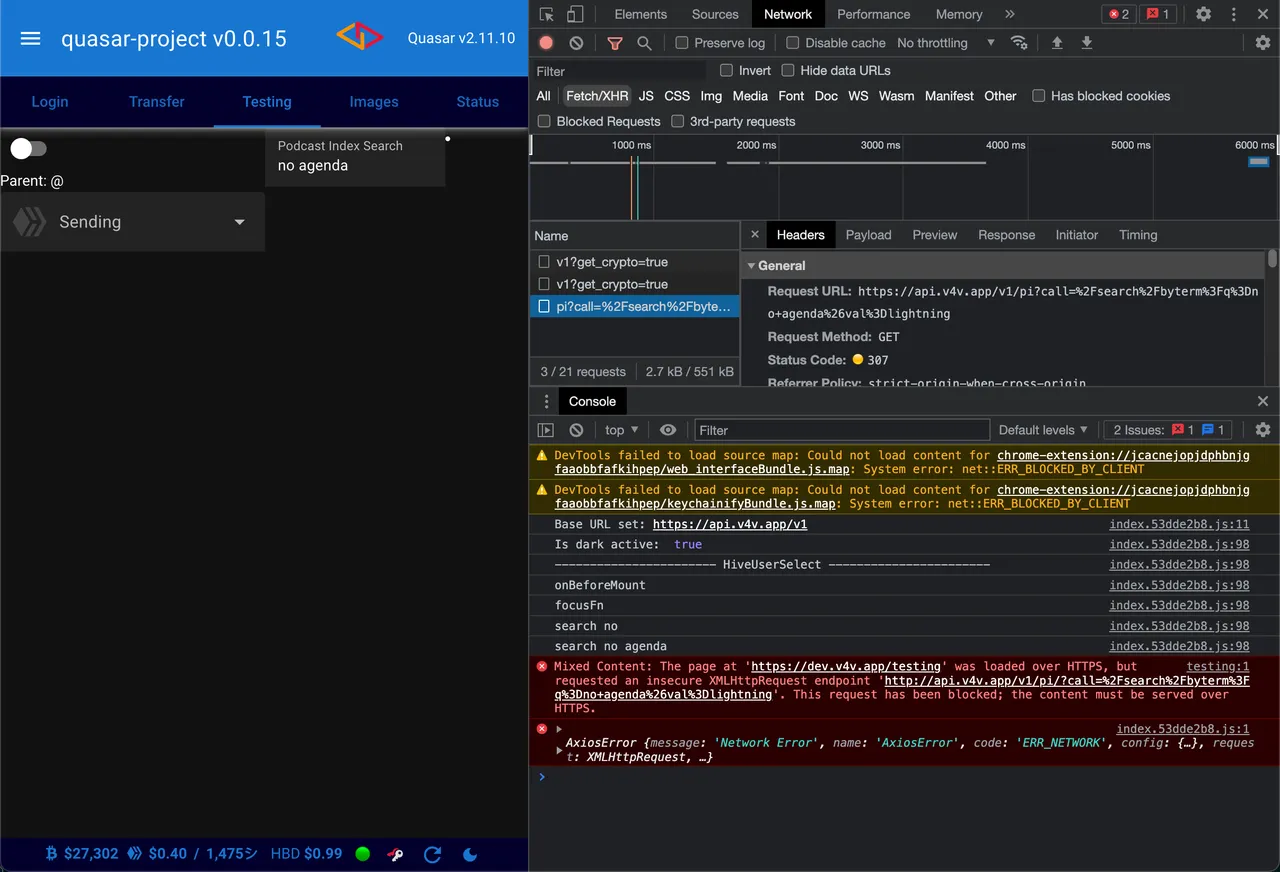Viewport: 1280px width, 872px height.
Task: Show more DevTools tabs with the chevron
Action: [x=1009, y=14]
